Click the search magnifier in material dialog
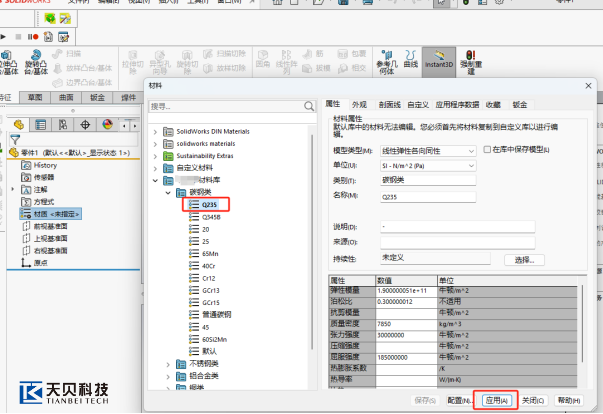This screenshot has width=603, height=414. 309,106
